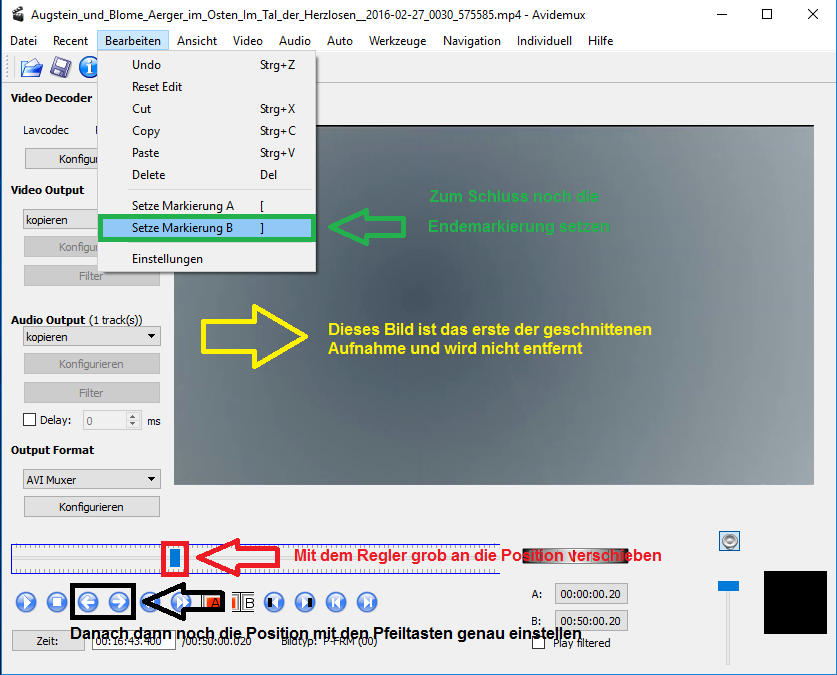Click the Zeit button
The height and width of the screenshot is (675, 837).
tap(47, 640)
